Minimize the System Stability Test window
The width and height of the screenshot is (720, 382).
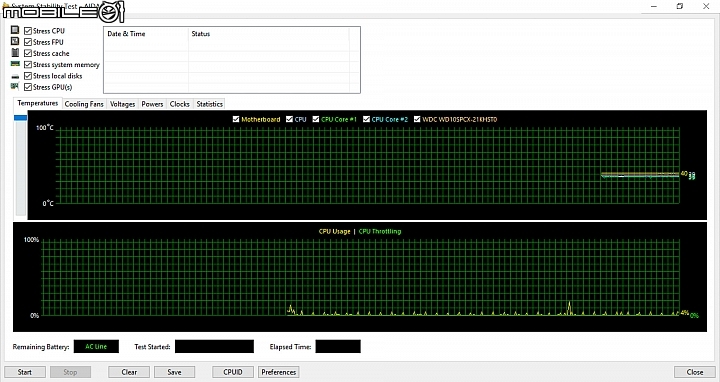(654, 6)
